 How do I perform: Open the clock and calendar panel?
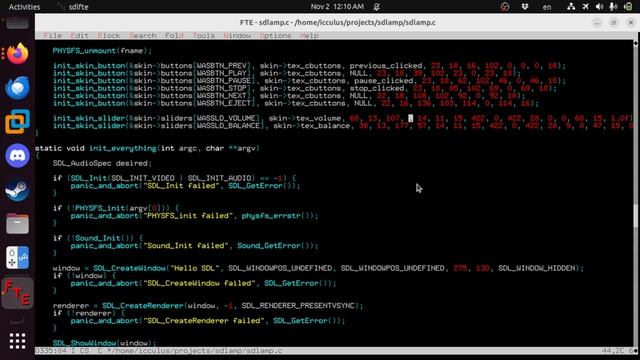tap(337, 7)
